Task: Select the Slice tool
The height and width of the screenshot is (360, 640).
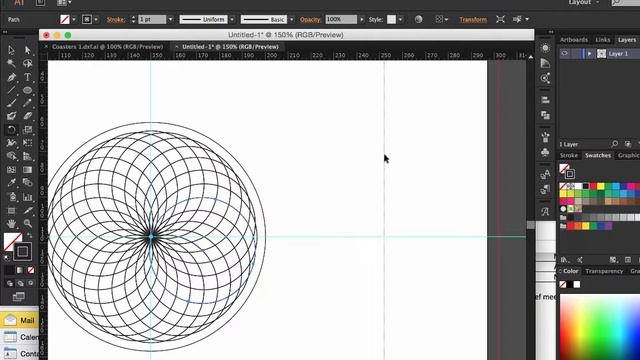Action: (x=27, y=210)
